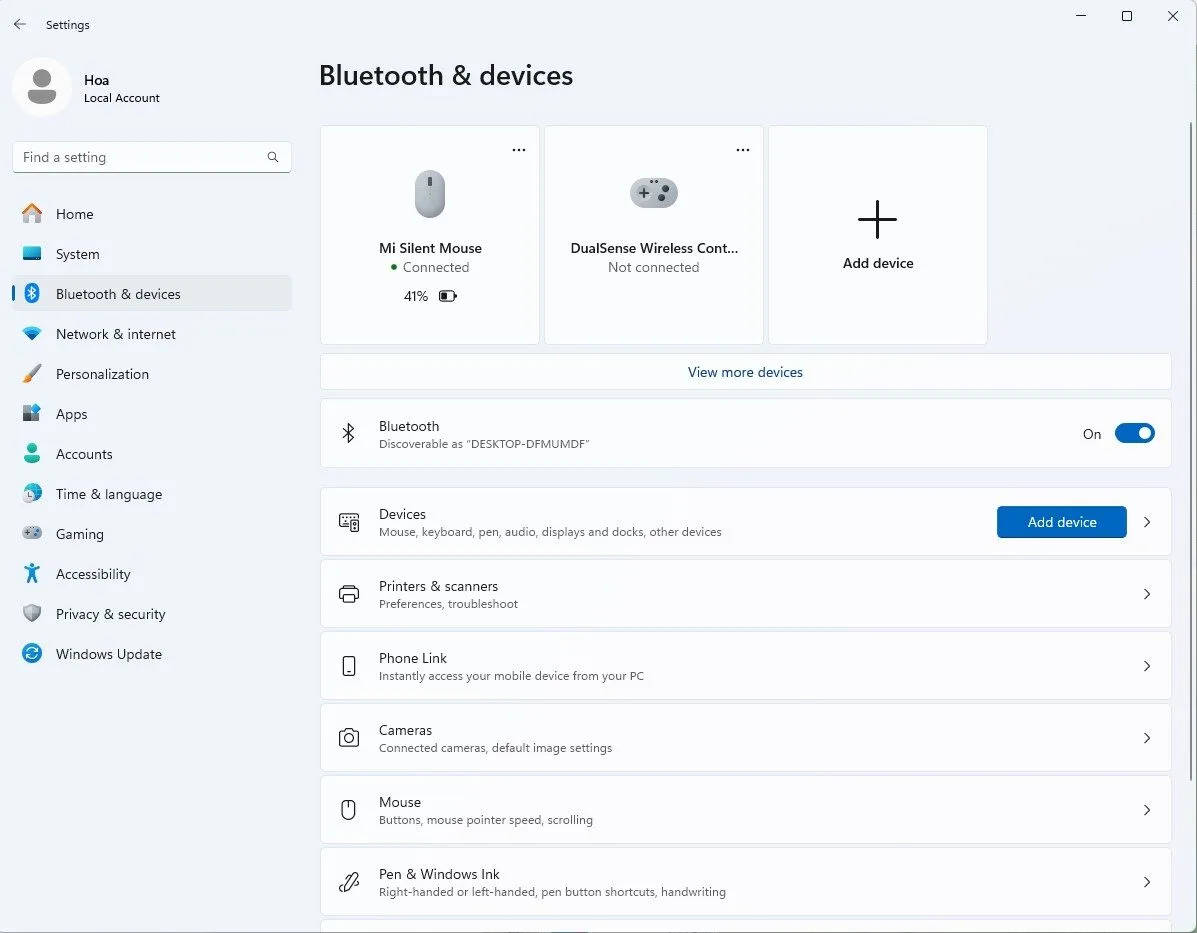Open the System settings section
1197x933 pixels.
click(152, 253)
